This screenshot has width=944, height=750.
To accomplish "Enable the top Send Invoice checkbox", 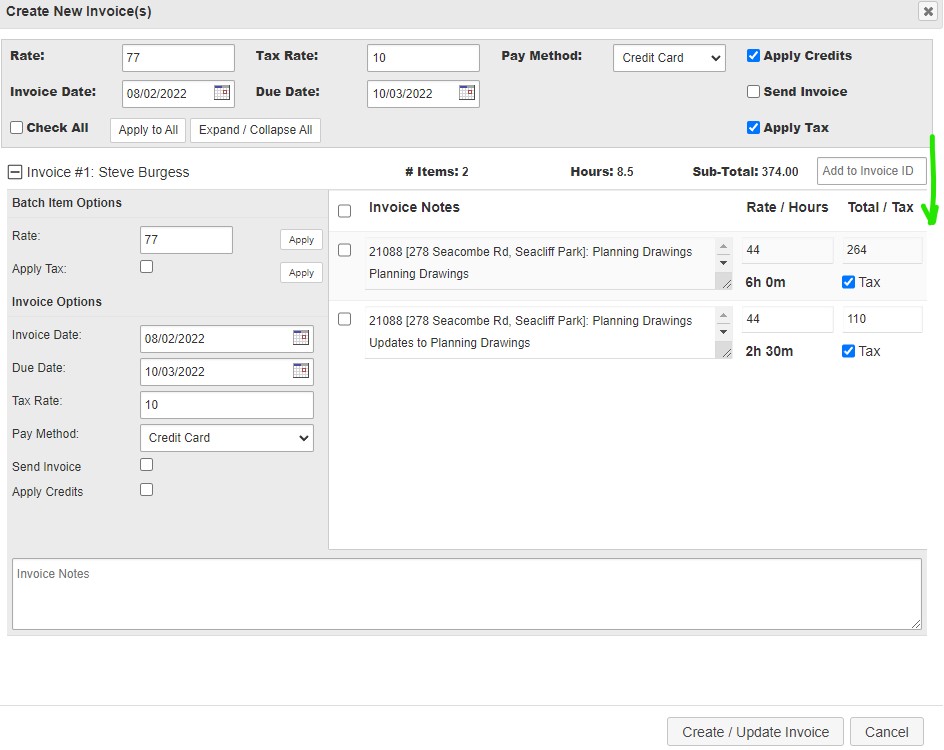I will point(754,92).
